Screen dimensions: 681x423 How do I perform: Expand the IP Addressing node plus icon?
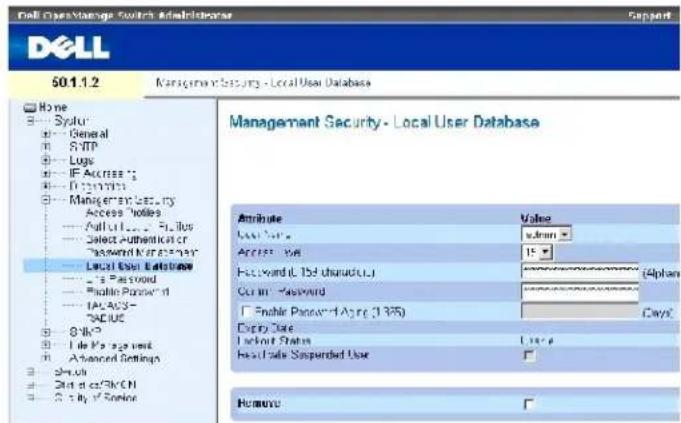46,174
